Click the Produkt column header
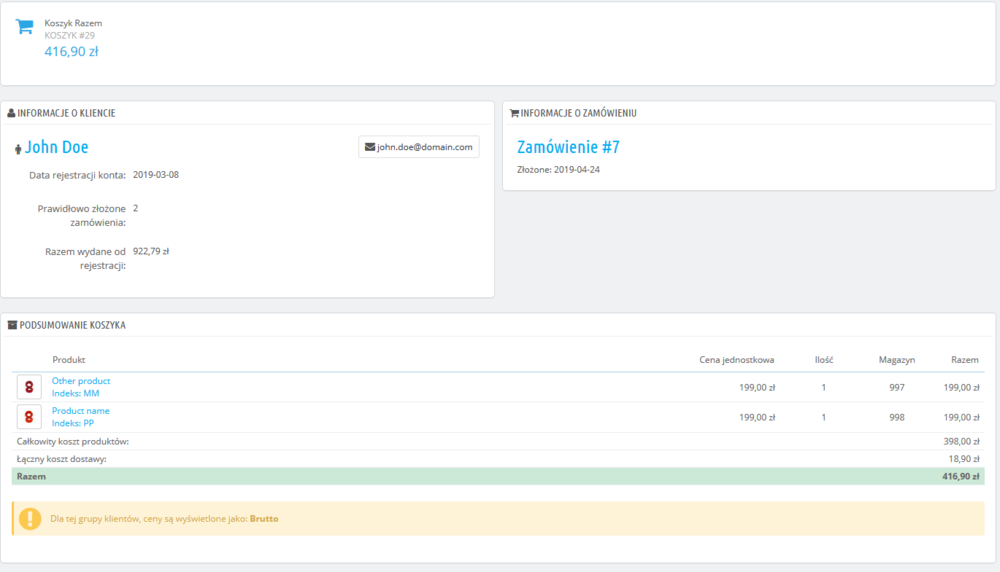 click(x=68, y=360)
